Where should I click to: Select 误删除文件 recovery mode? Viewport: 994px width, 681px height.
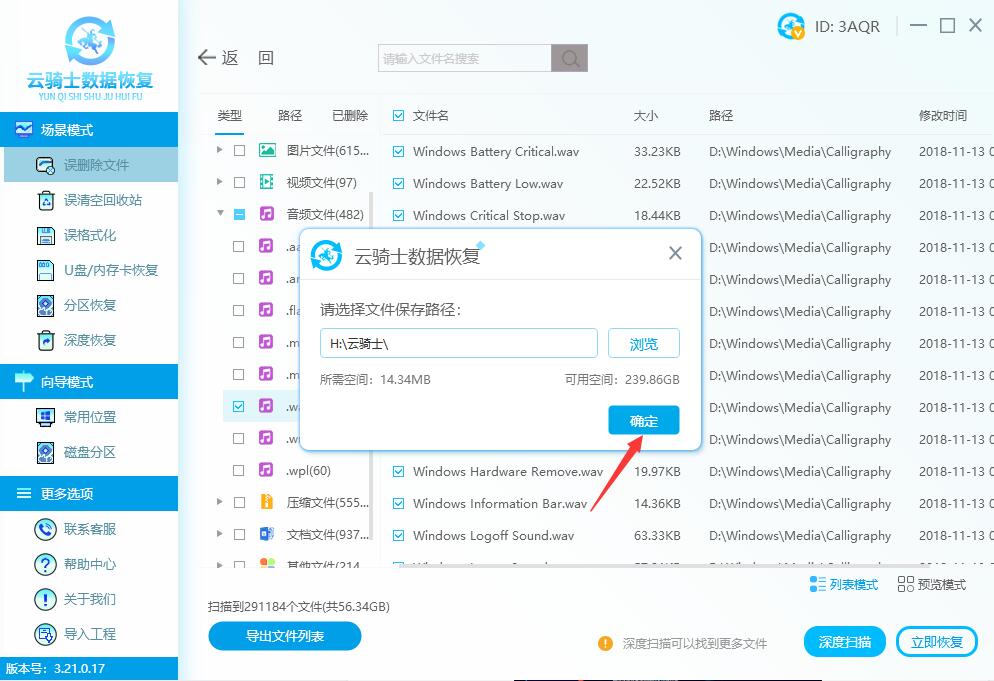click(x=91, y=165)
